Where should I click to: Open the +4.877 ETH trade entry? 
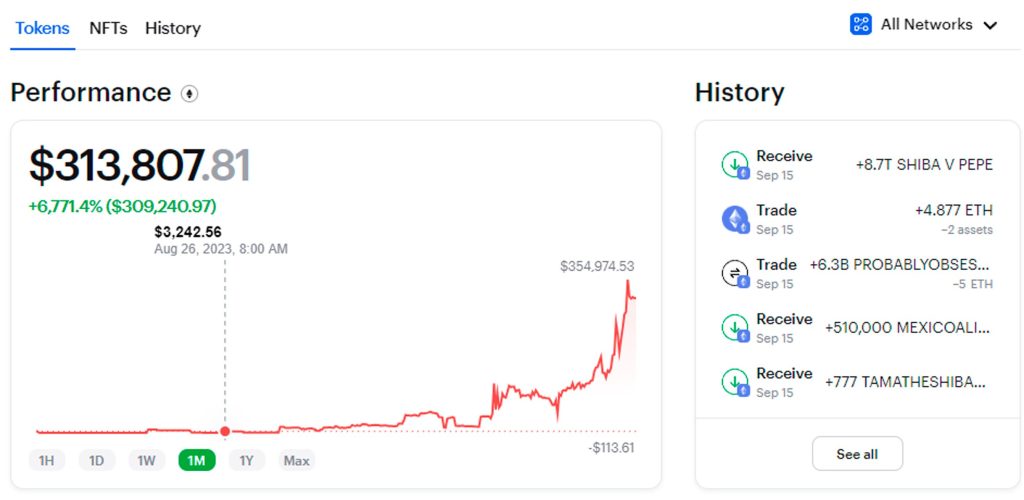click(x=857, y=219)
